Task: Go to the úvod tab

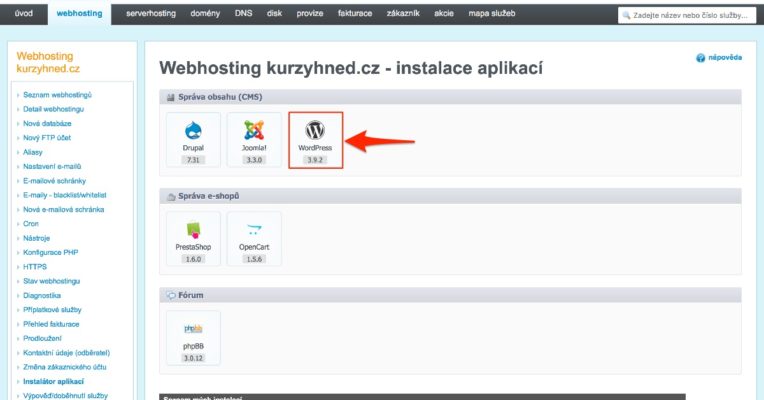Action: click(x=24, y=14)
